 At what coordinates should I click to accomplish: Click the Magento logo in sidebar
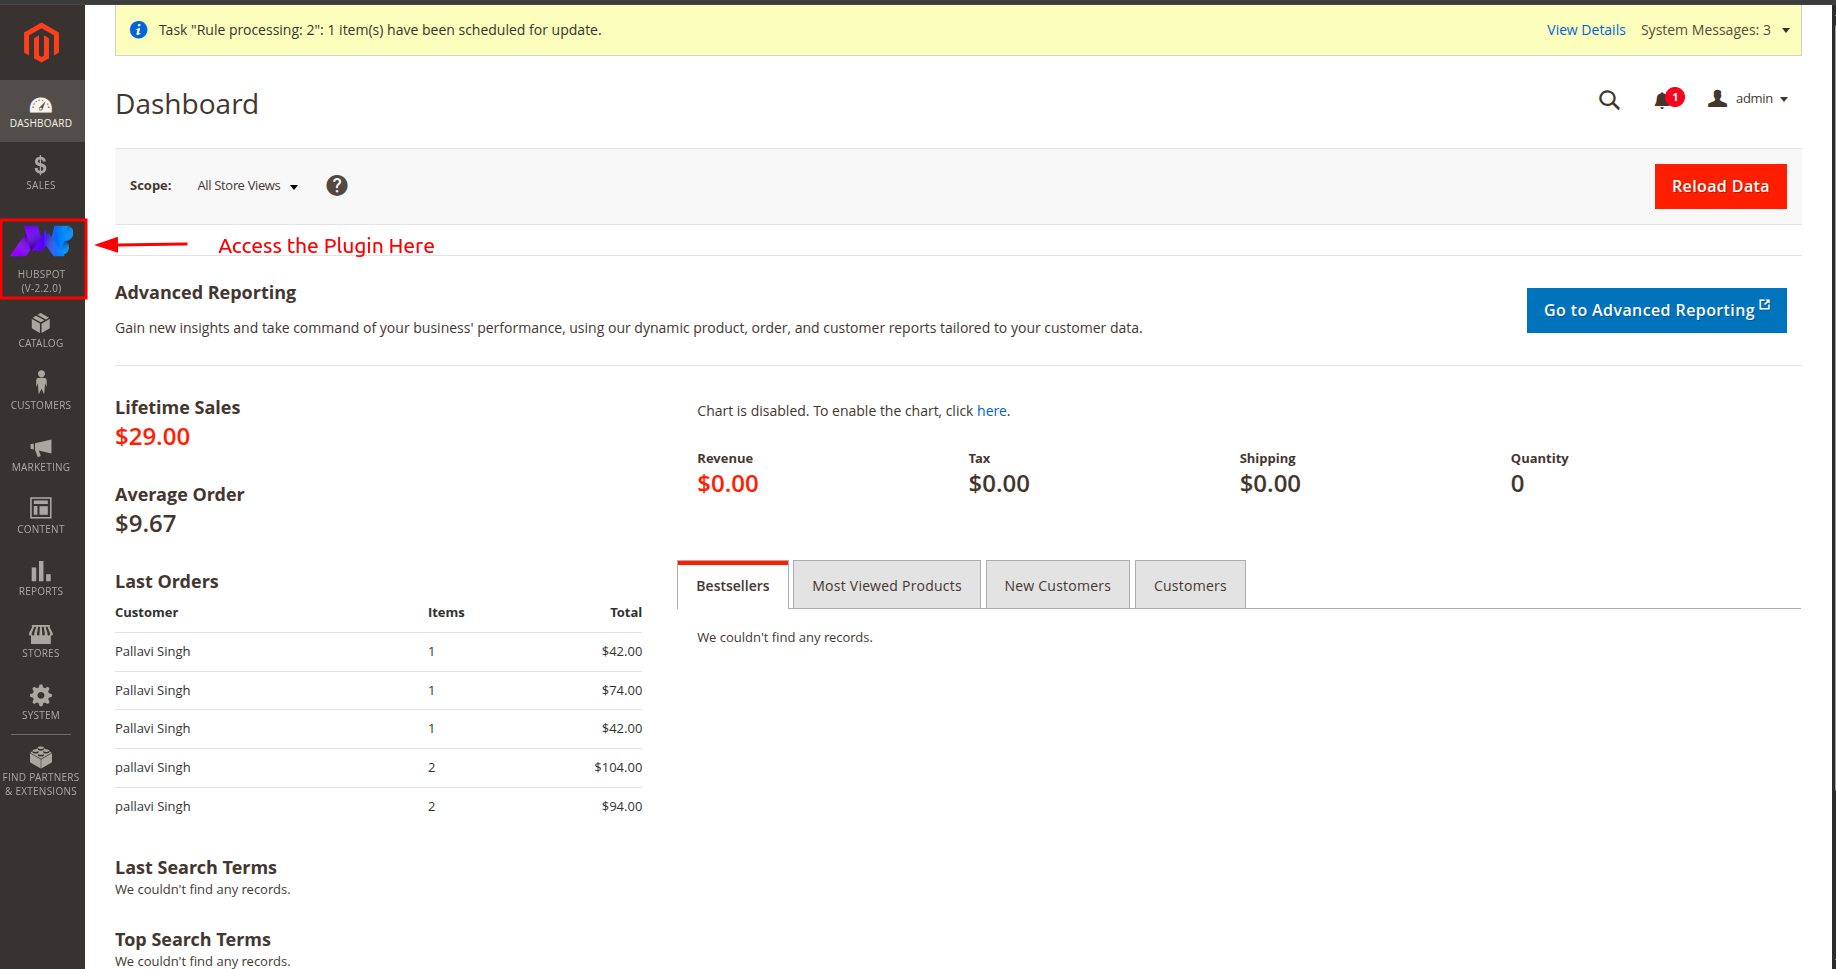[41, 43]
